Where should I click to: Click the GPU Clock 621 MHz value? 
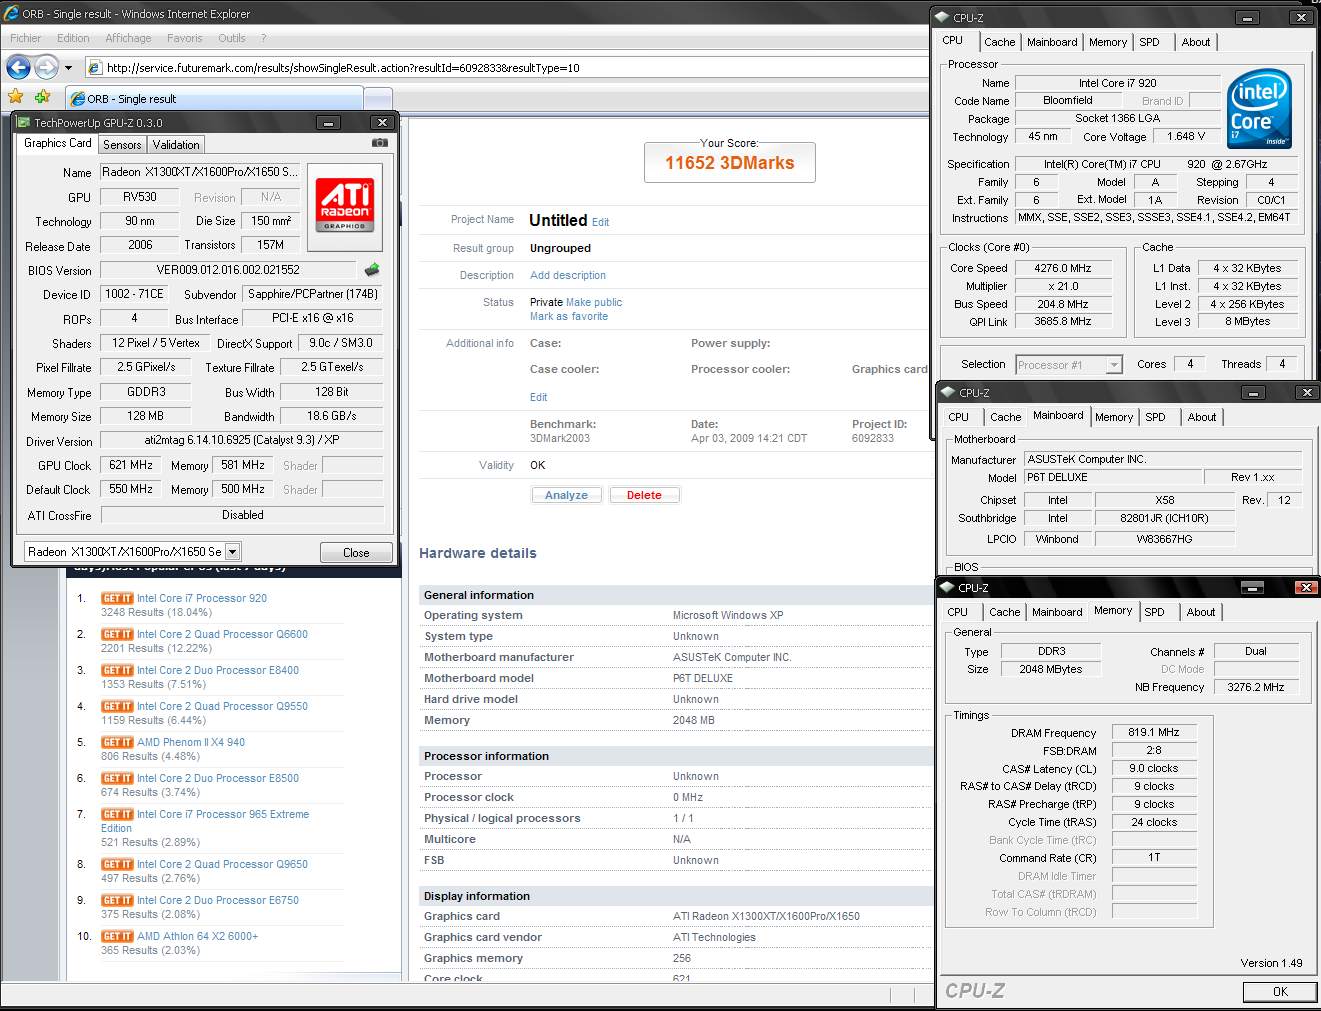(x=131, y=465)
